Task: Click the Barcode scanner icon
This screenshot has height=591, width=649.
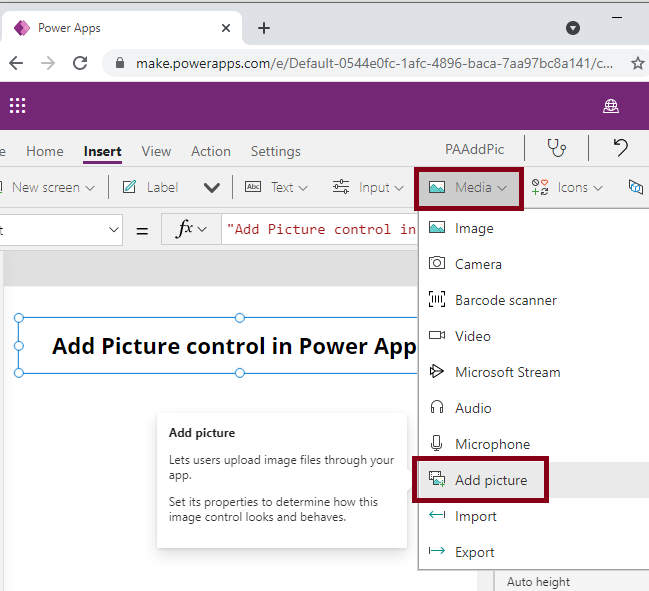Action: 437,299
